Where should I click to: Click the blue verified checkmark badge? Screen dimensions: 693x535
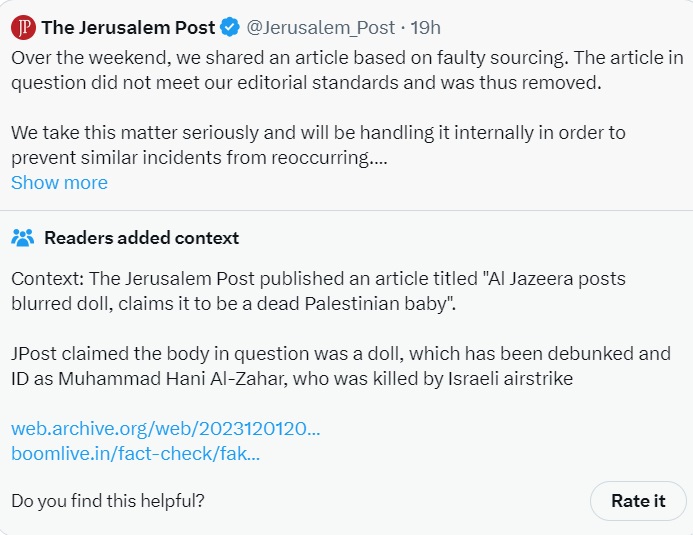point(230,28)
